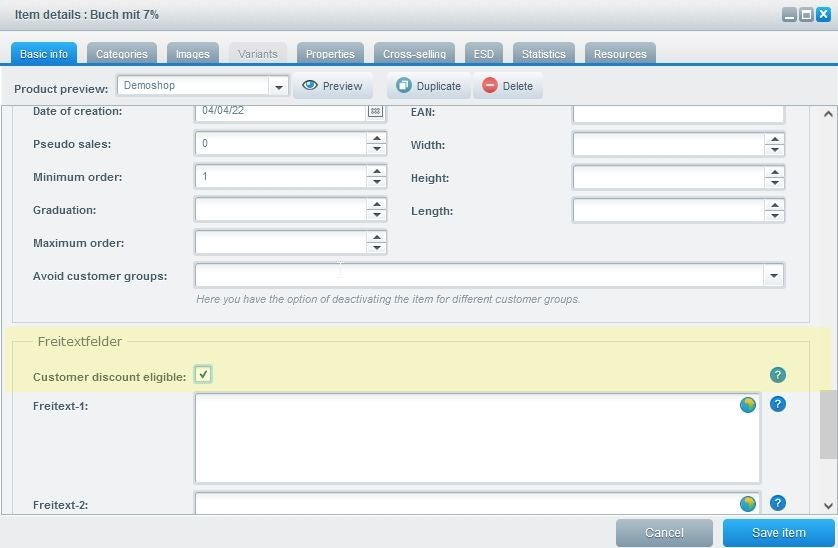Switch to the Categories tab
The image size is (838, 548).
pyautogui.click(x=122, y=53)
